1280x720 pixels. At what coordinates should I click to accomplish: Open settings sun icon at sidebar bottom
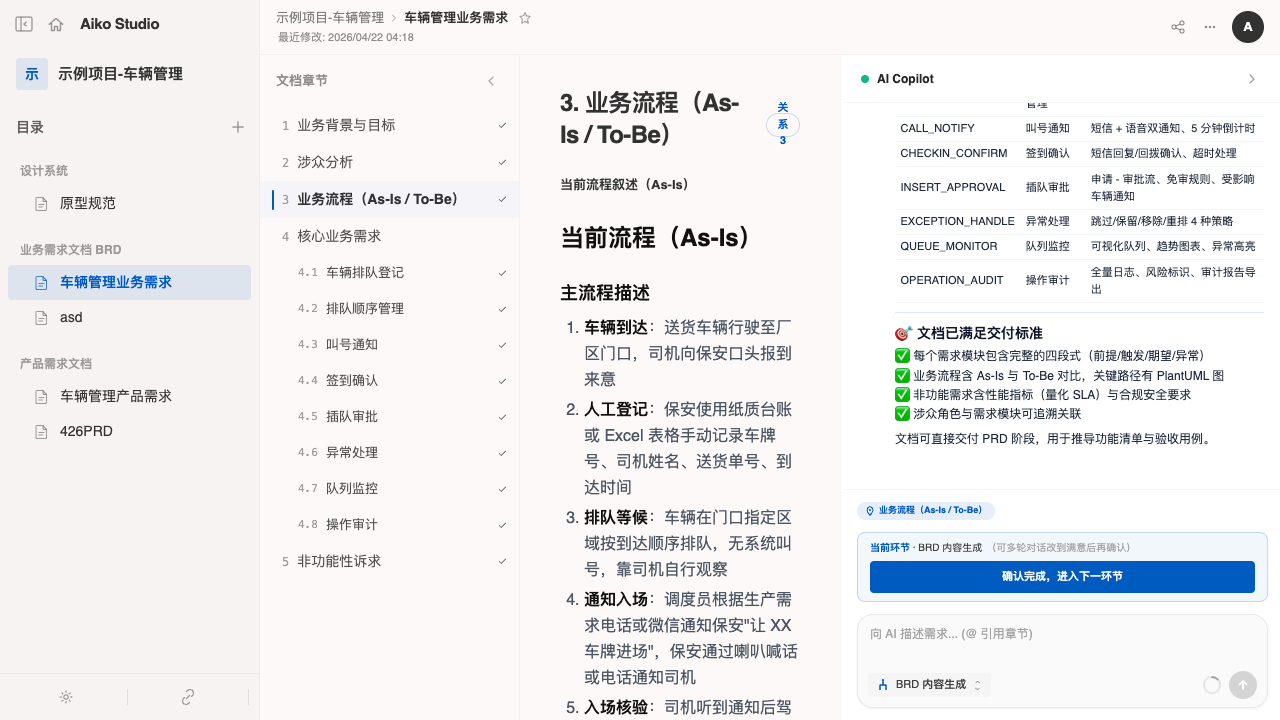[x=66, y=697]
